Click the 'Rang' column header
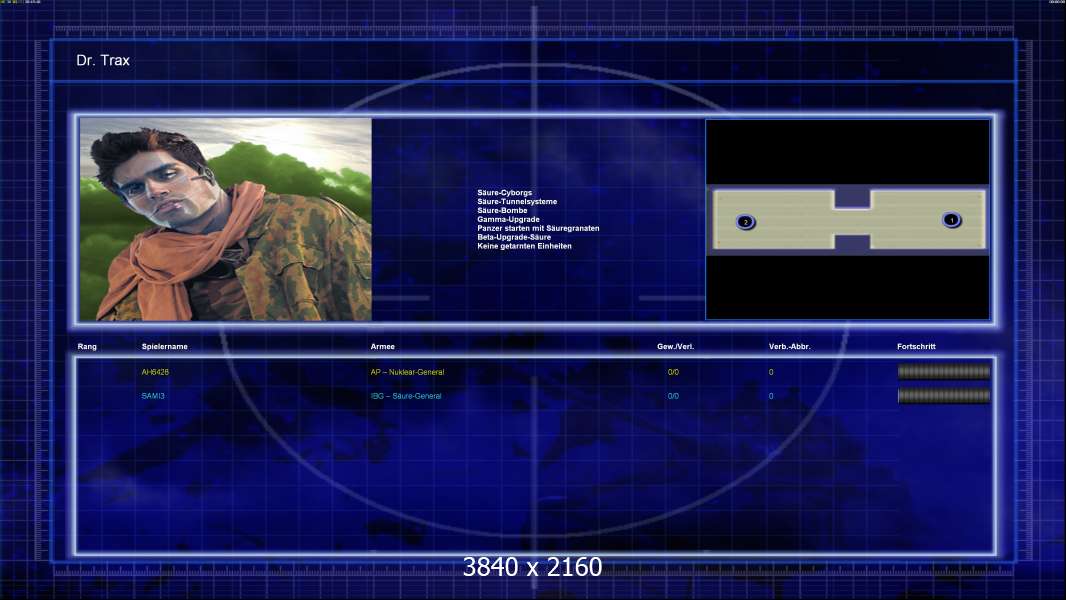Image resolution: width=1066 pixels, height=600 pixels. (x=87, y=347)
